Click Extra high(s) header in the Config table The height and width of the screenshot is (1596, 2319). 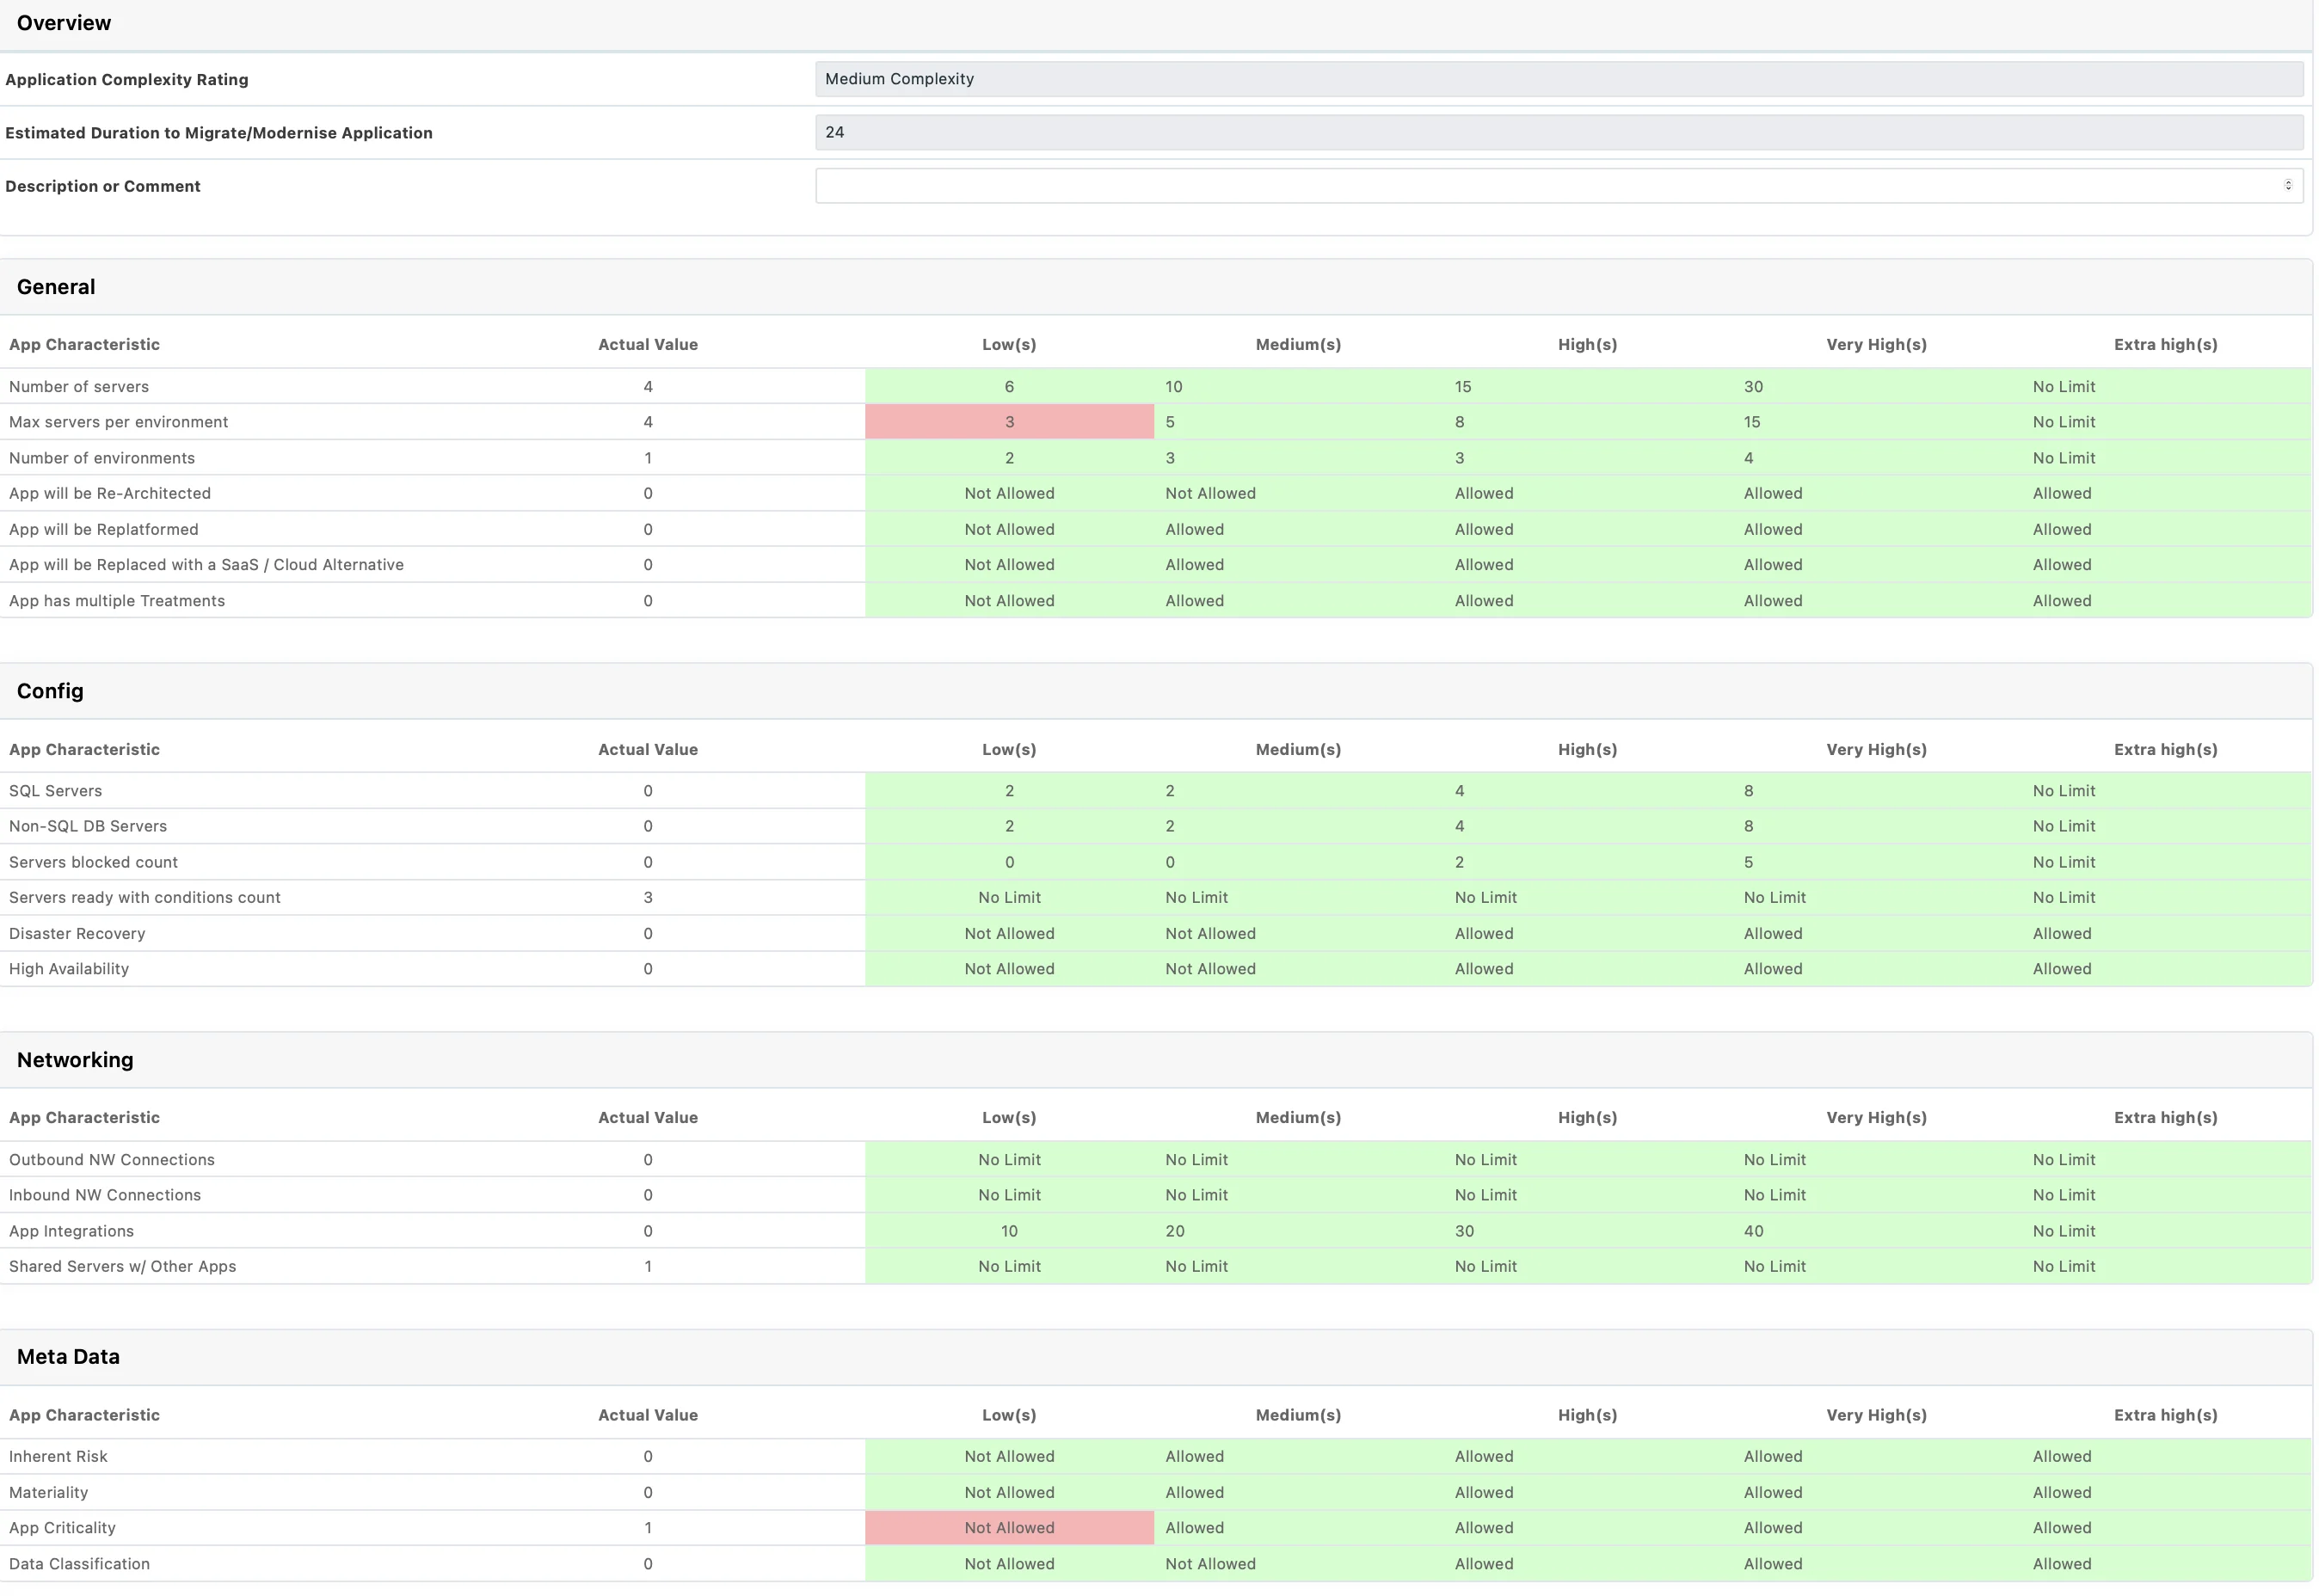pos(2165,750)
